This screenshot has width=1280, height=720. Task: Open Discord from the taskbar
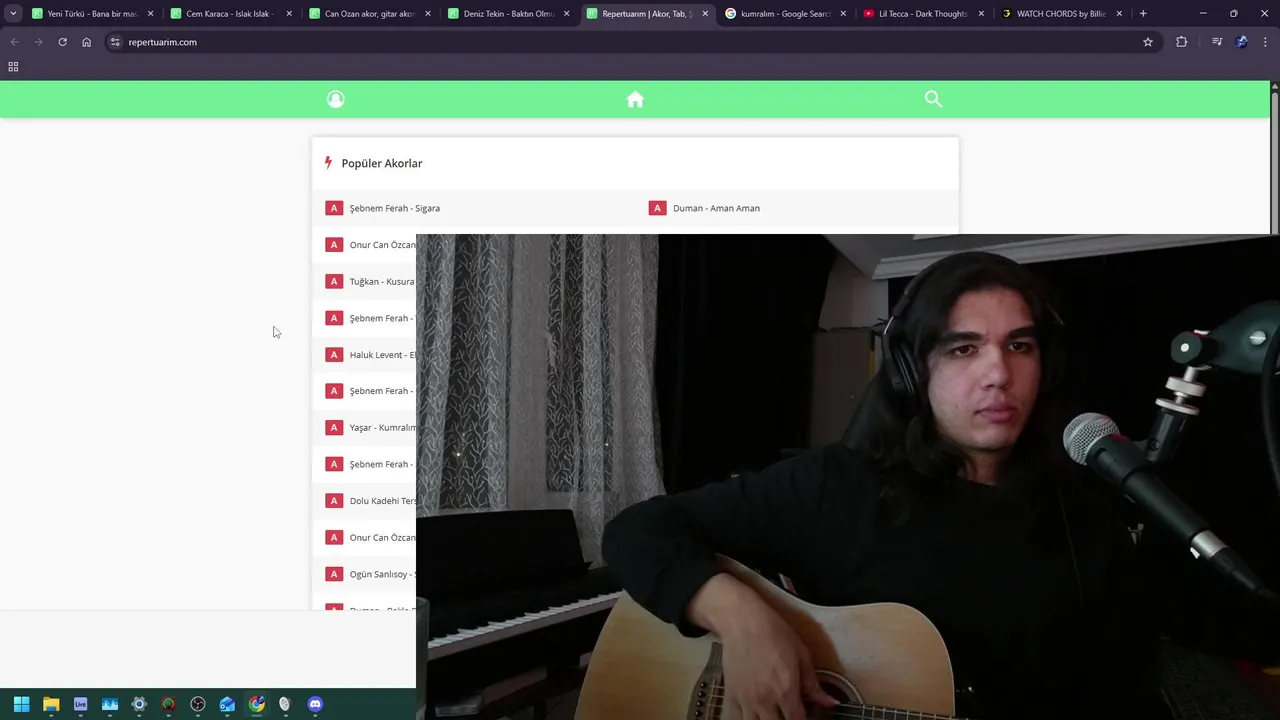tap(315, 704)
